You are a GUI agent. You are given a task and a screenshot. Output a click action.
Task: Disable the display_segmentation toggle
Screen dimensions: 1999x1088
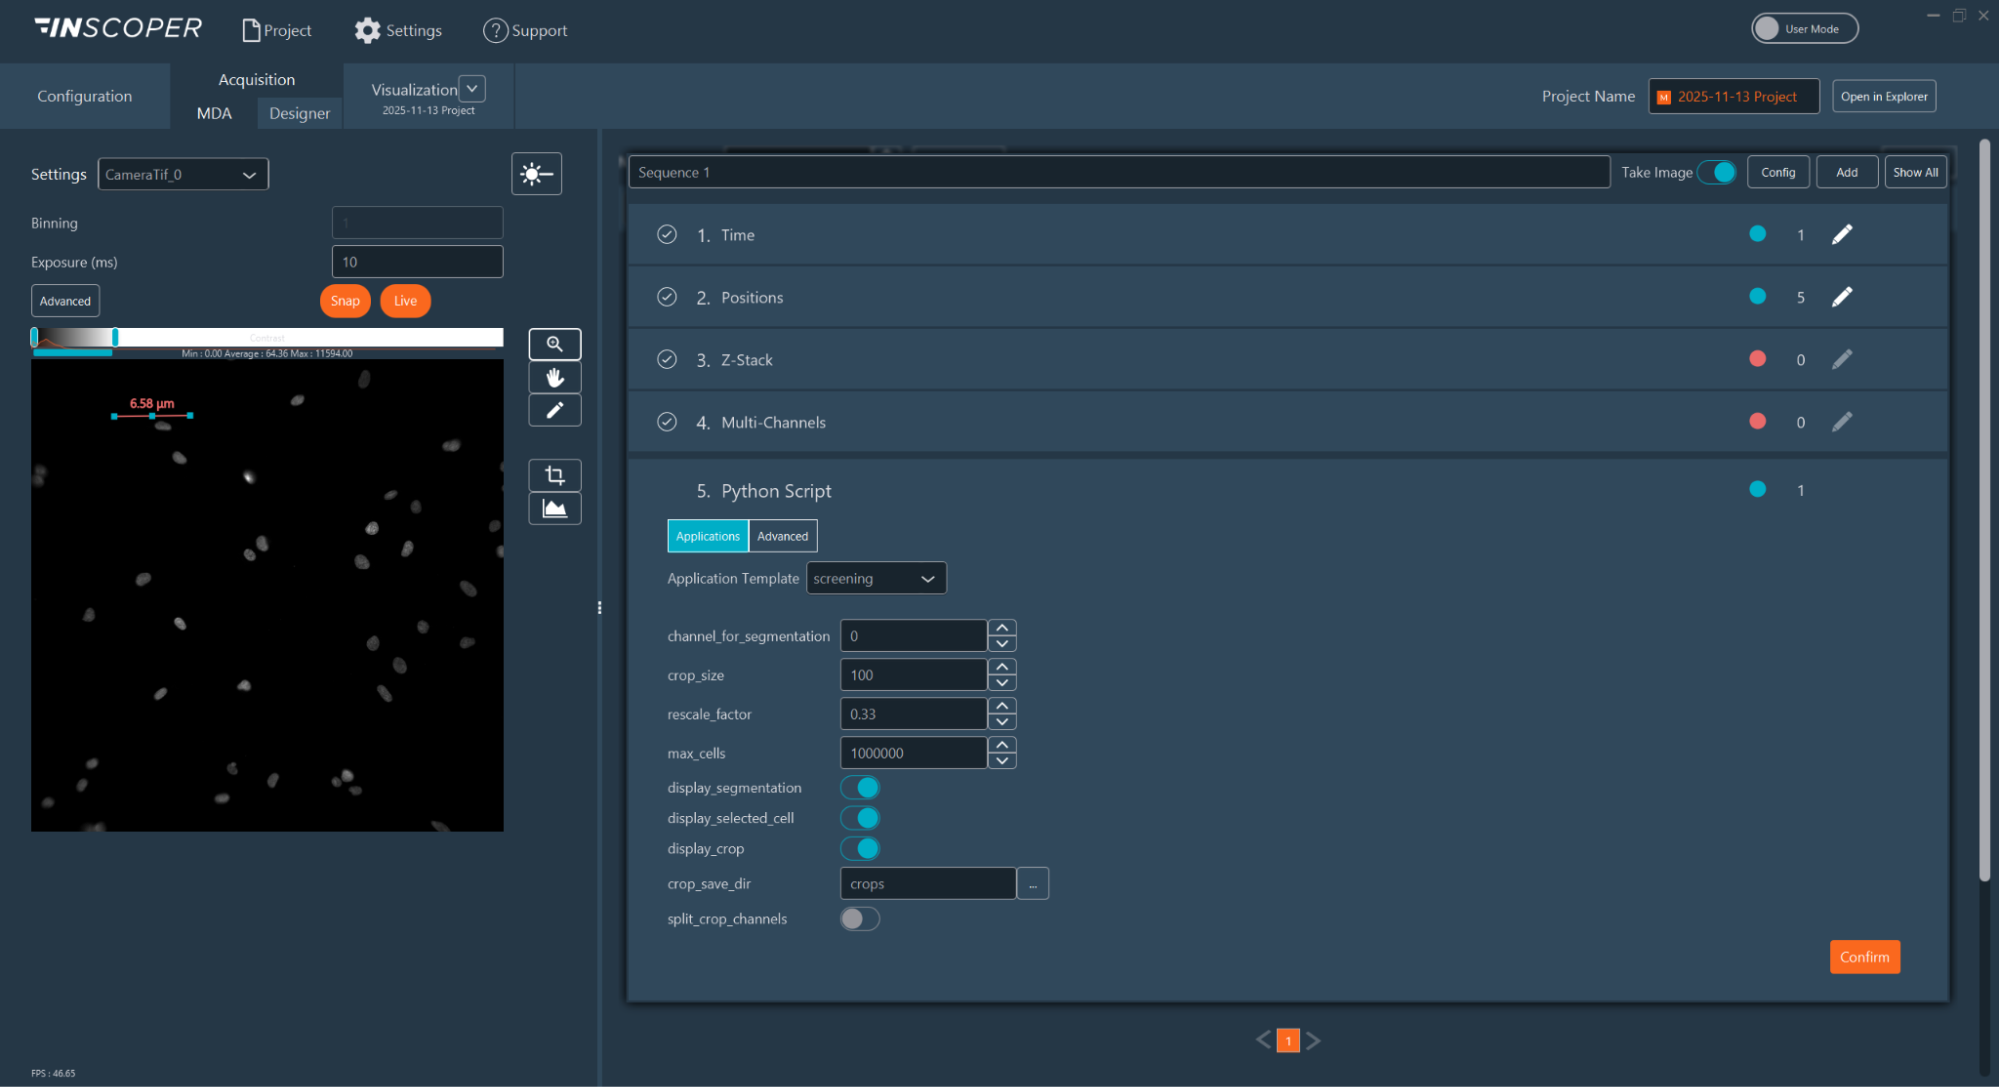click(860, 788)
